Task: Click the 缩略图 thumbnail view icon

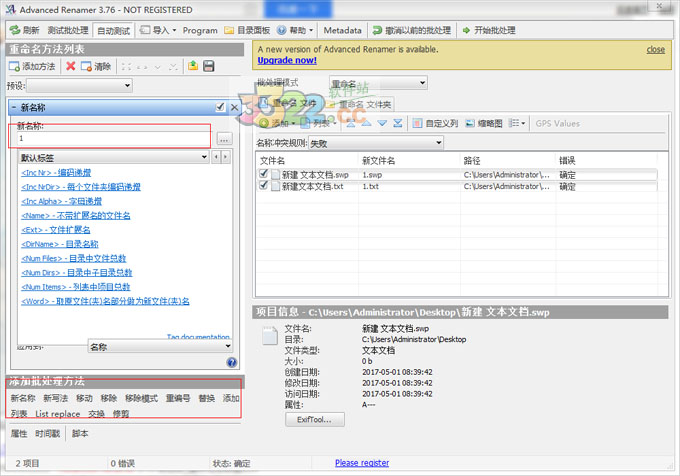Action: pyautogui.click(x=470, y=123)
